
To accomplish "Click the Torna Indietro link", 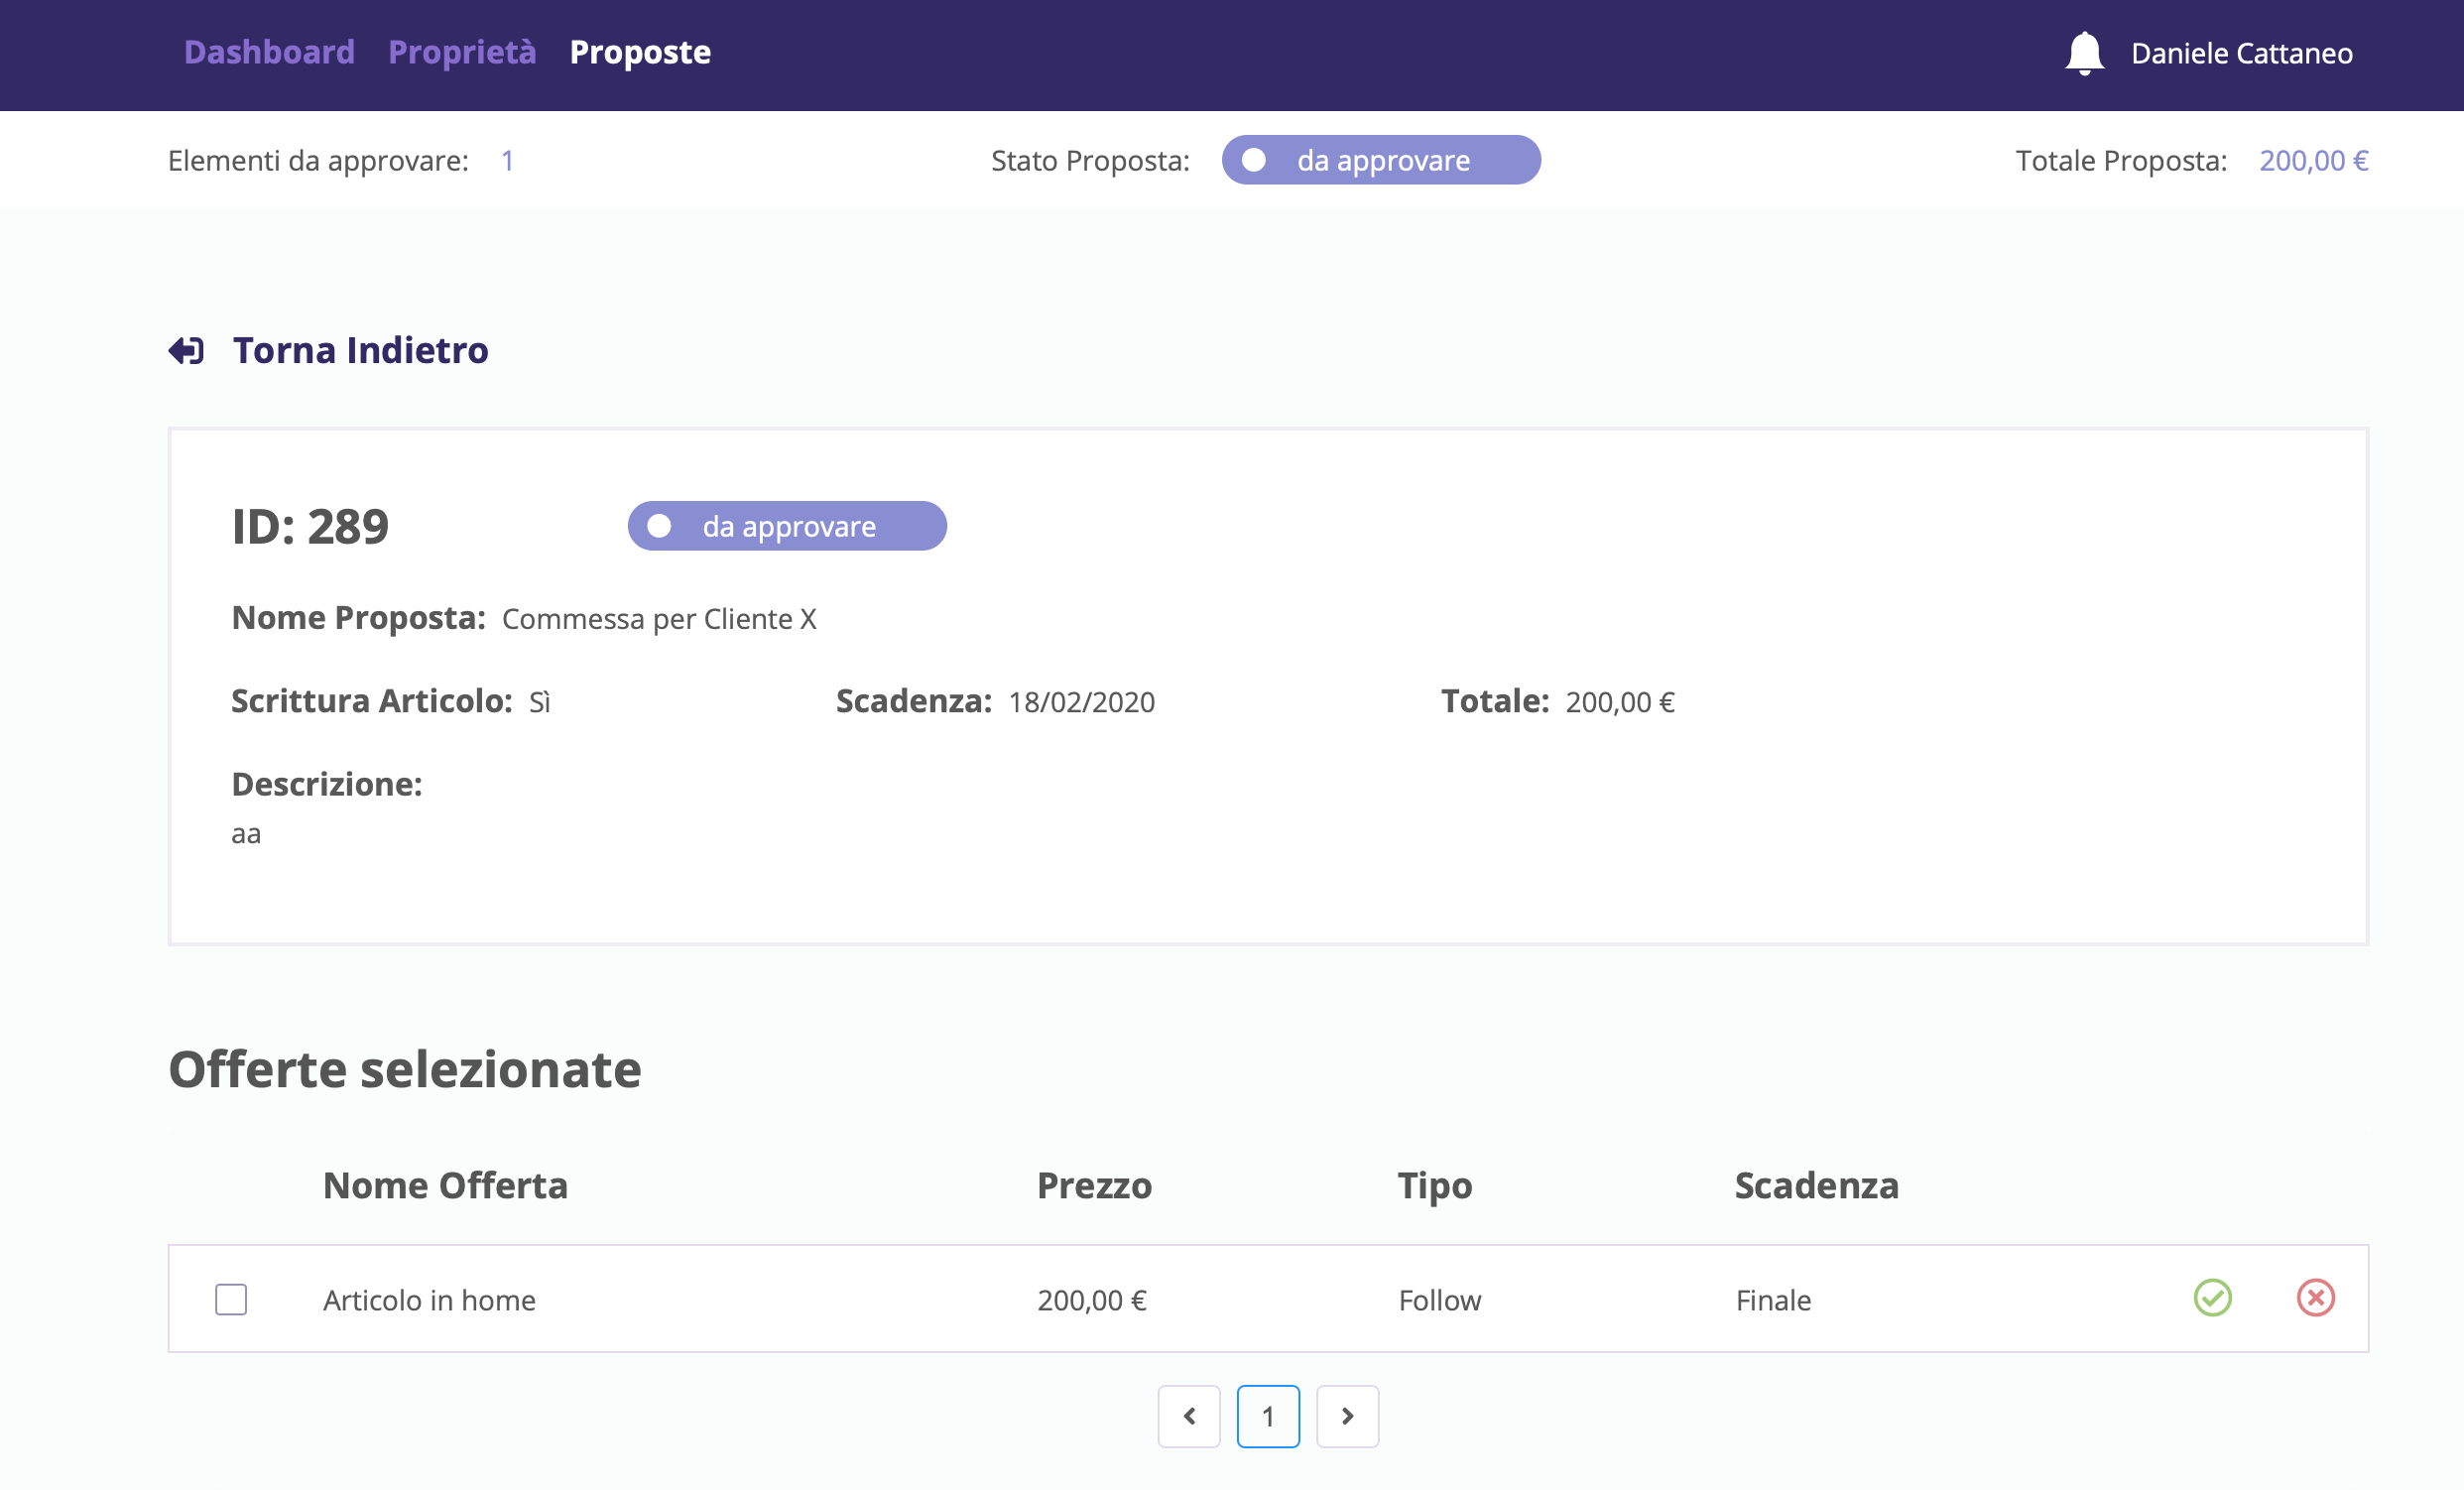I will click(x=360, y=351).
